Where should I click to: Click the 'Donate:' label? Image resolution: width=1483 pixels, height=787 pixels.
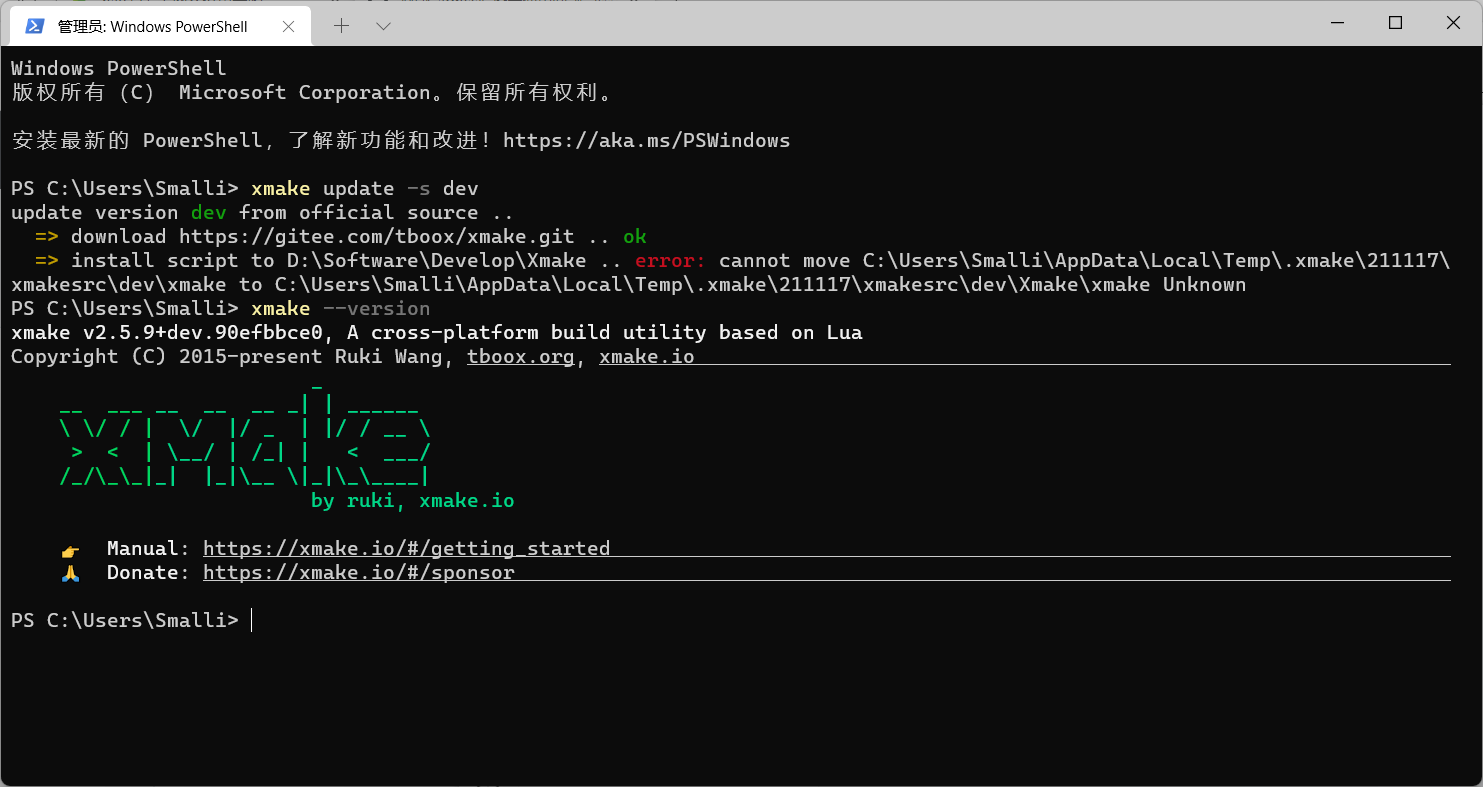pyautogui.click(x=148, y=573)
